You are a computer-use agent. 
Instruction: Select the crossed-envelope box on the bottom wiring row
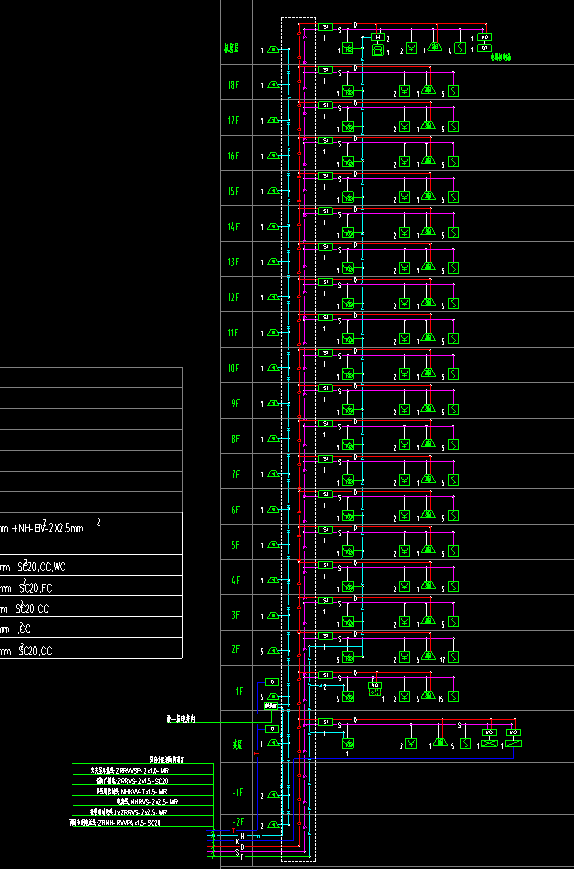(489, 743)
